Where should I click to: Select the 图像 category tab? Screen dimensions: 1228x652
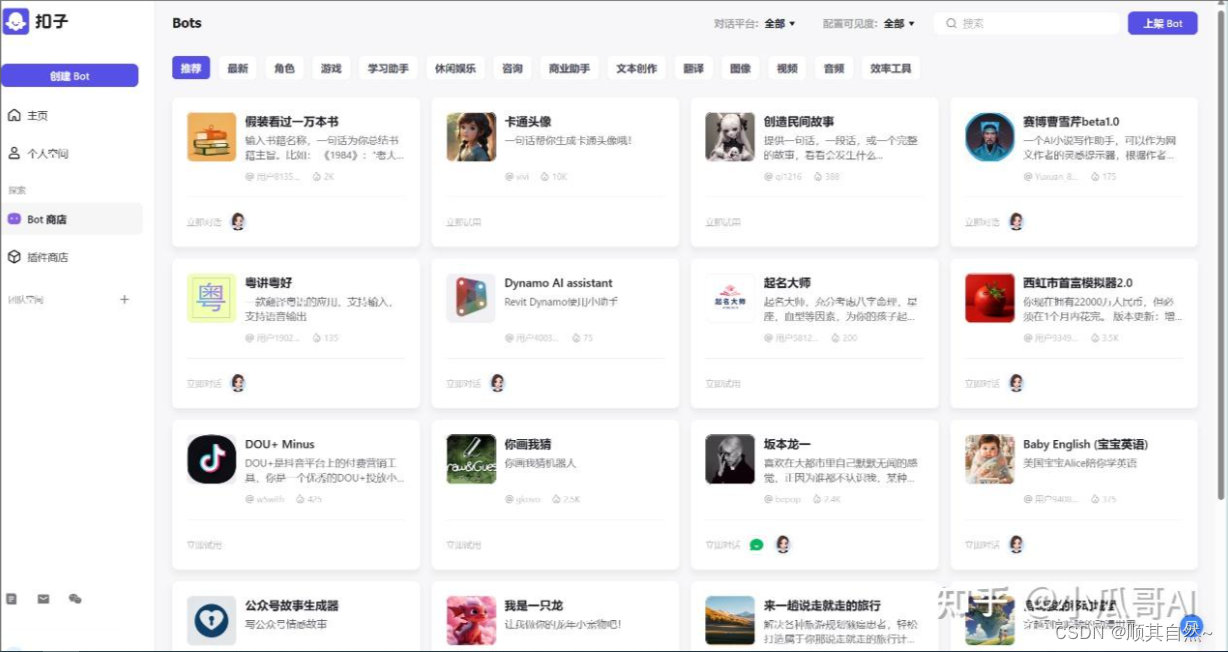point(740,68)
